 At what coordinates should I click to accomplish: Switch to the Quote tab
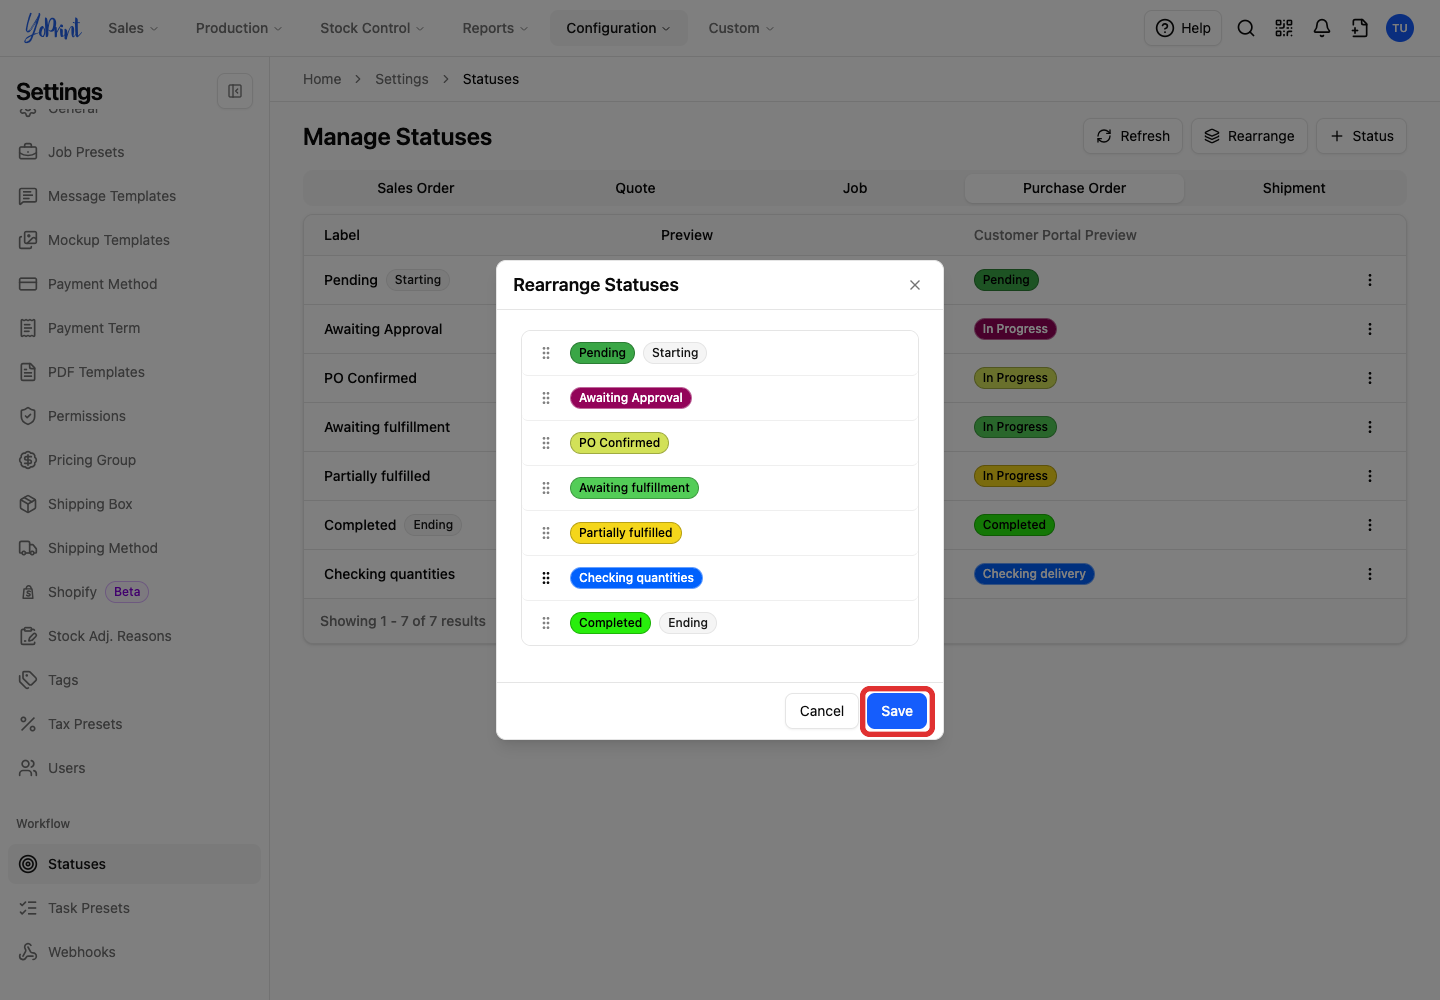click(x=635, y=188)
